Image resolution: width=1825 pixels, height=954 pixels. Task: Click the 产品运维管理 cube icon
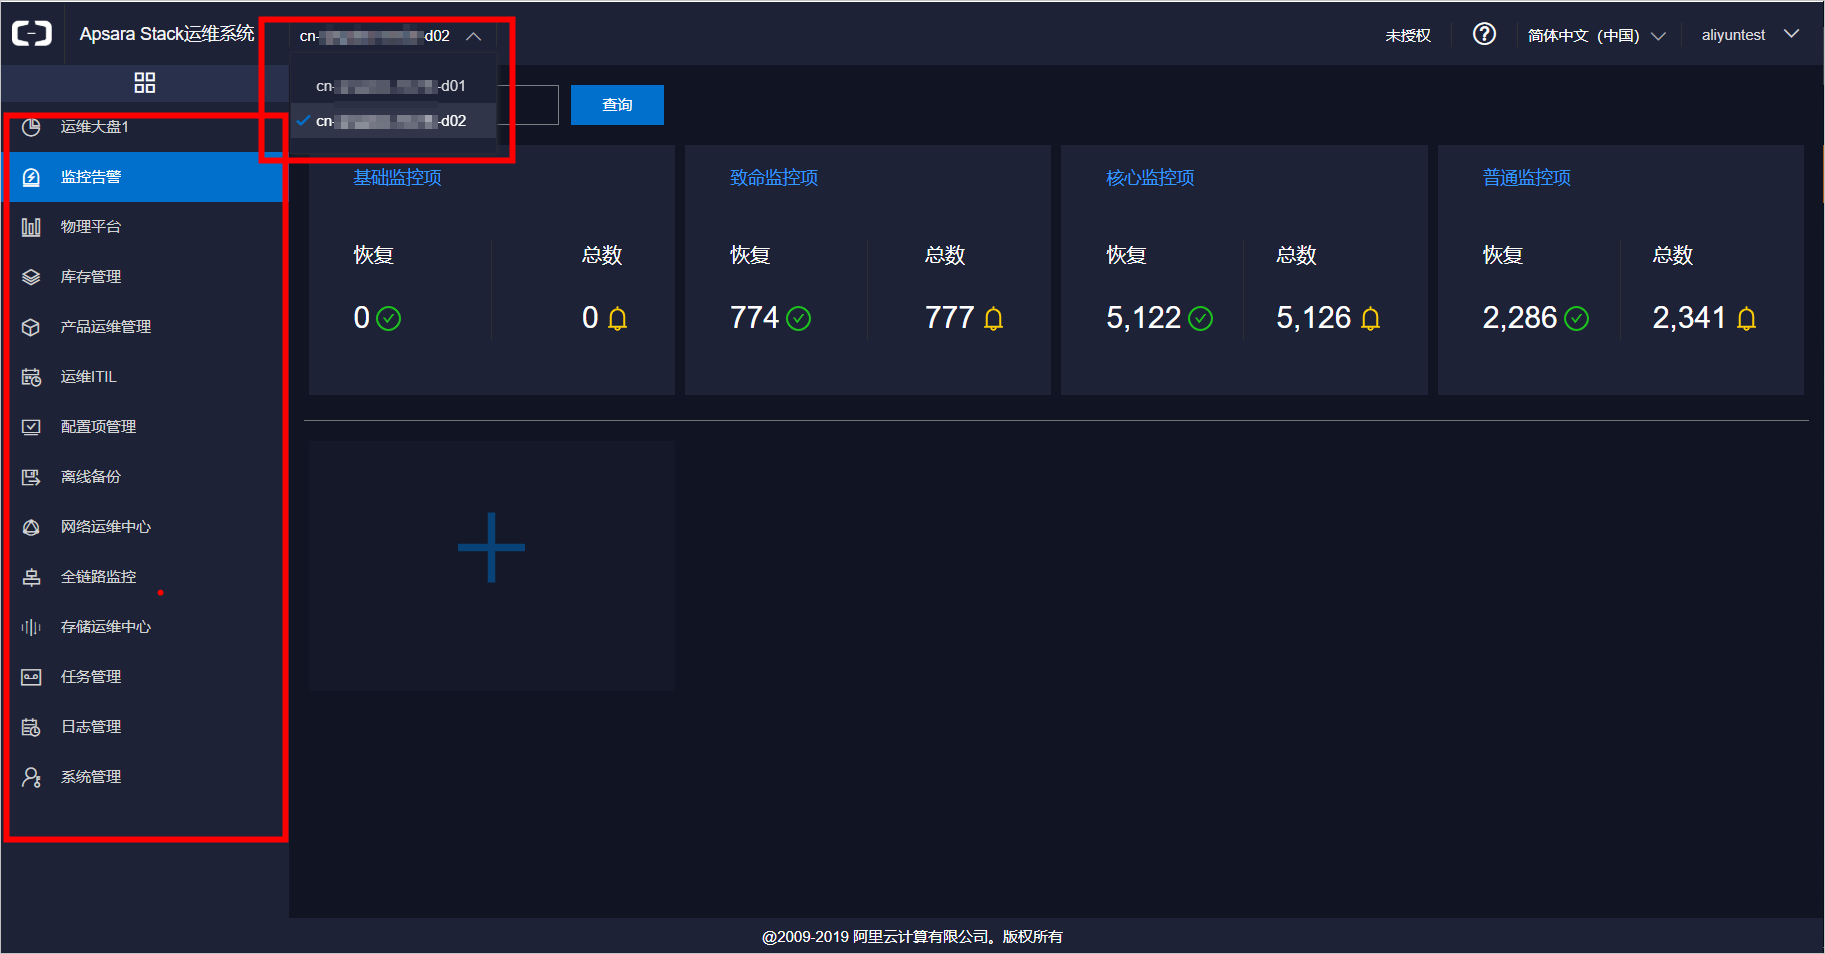pos(31,327)
